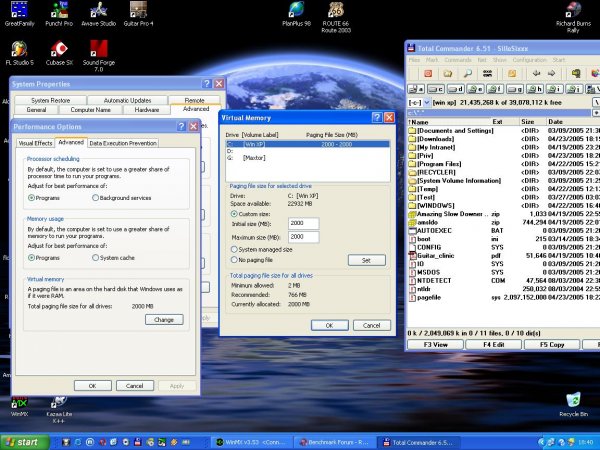600x450 pixels.
Task: Open the System Restore tab in System Properties
Action: [51, 100]
